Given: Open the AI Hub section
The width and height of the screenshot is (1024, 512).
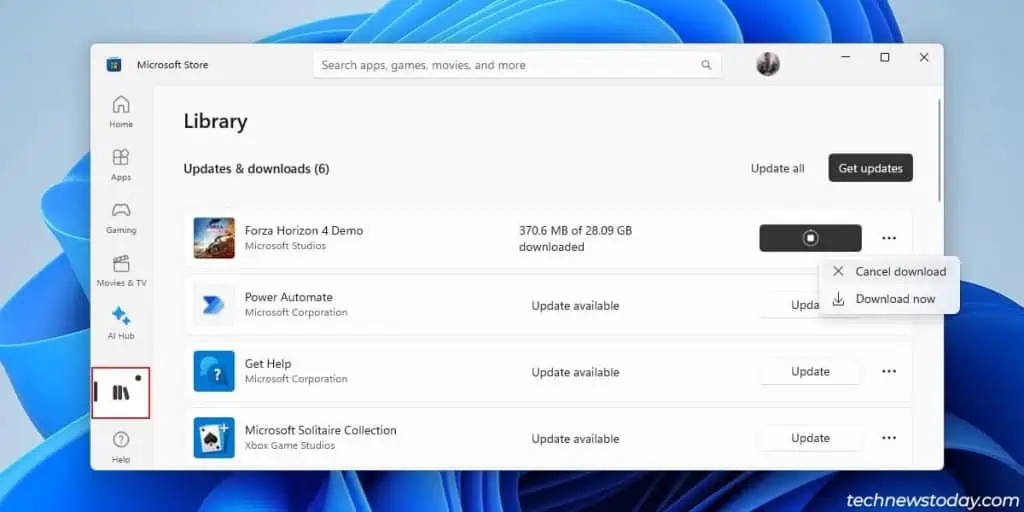Looking at the screenshot, I should [121, 323].
